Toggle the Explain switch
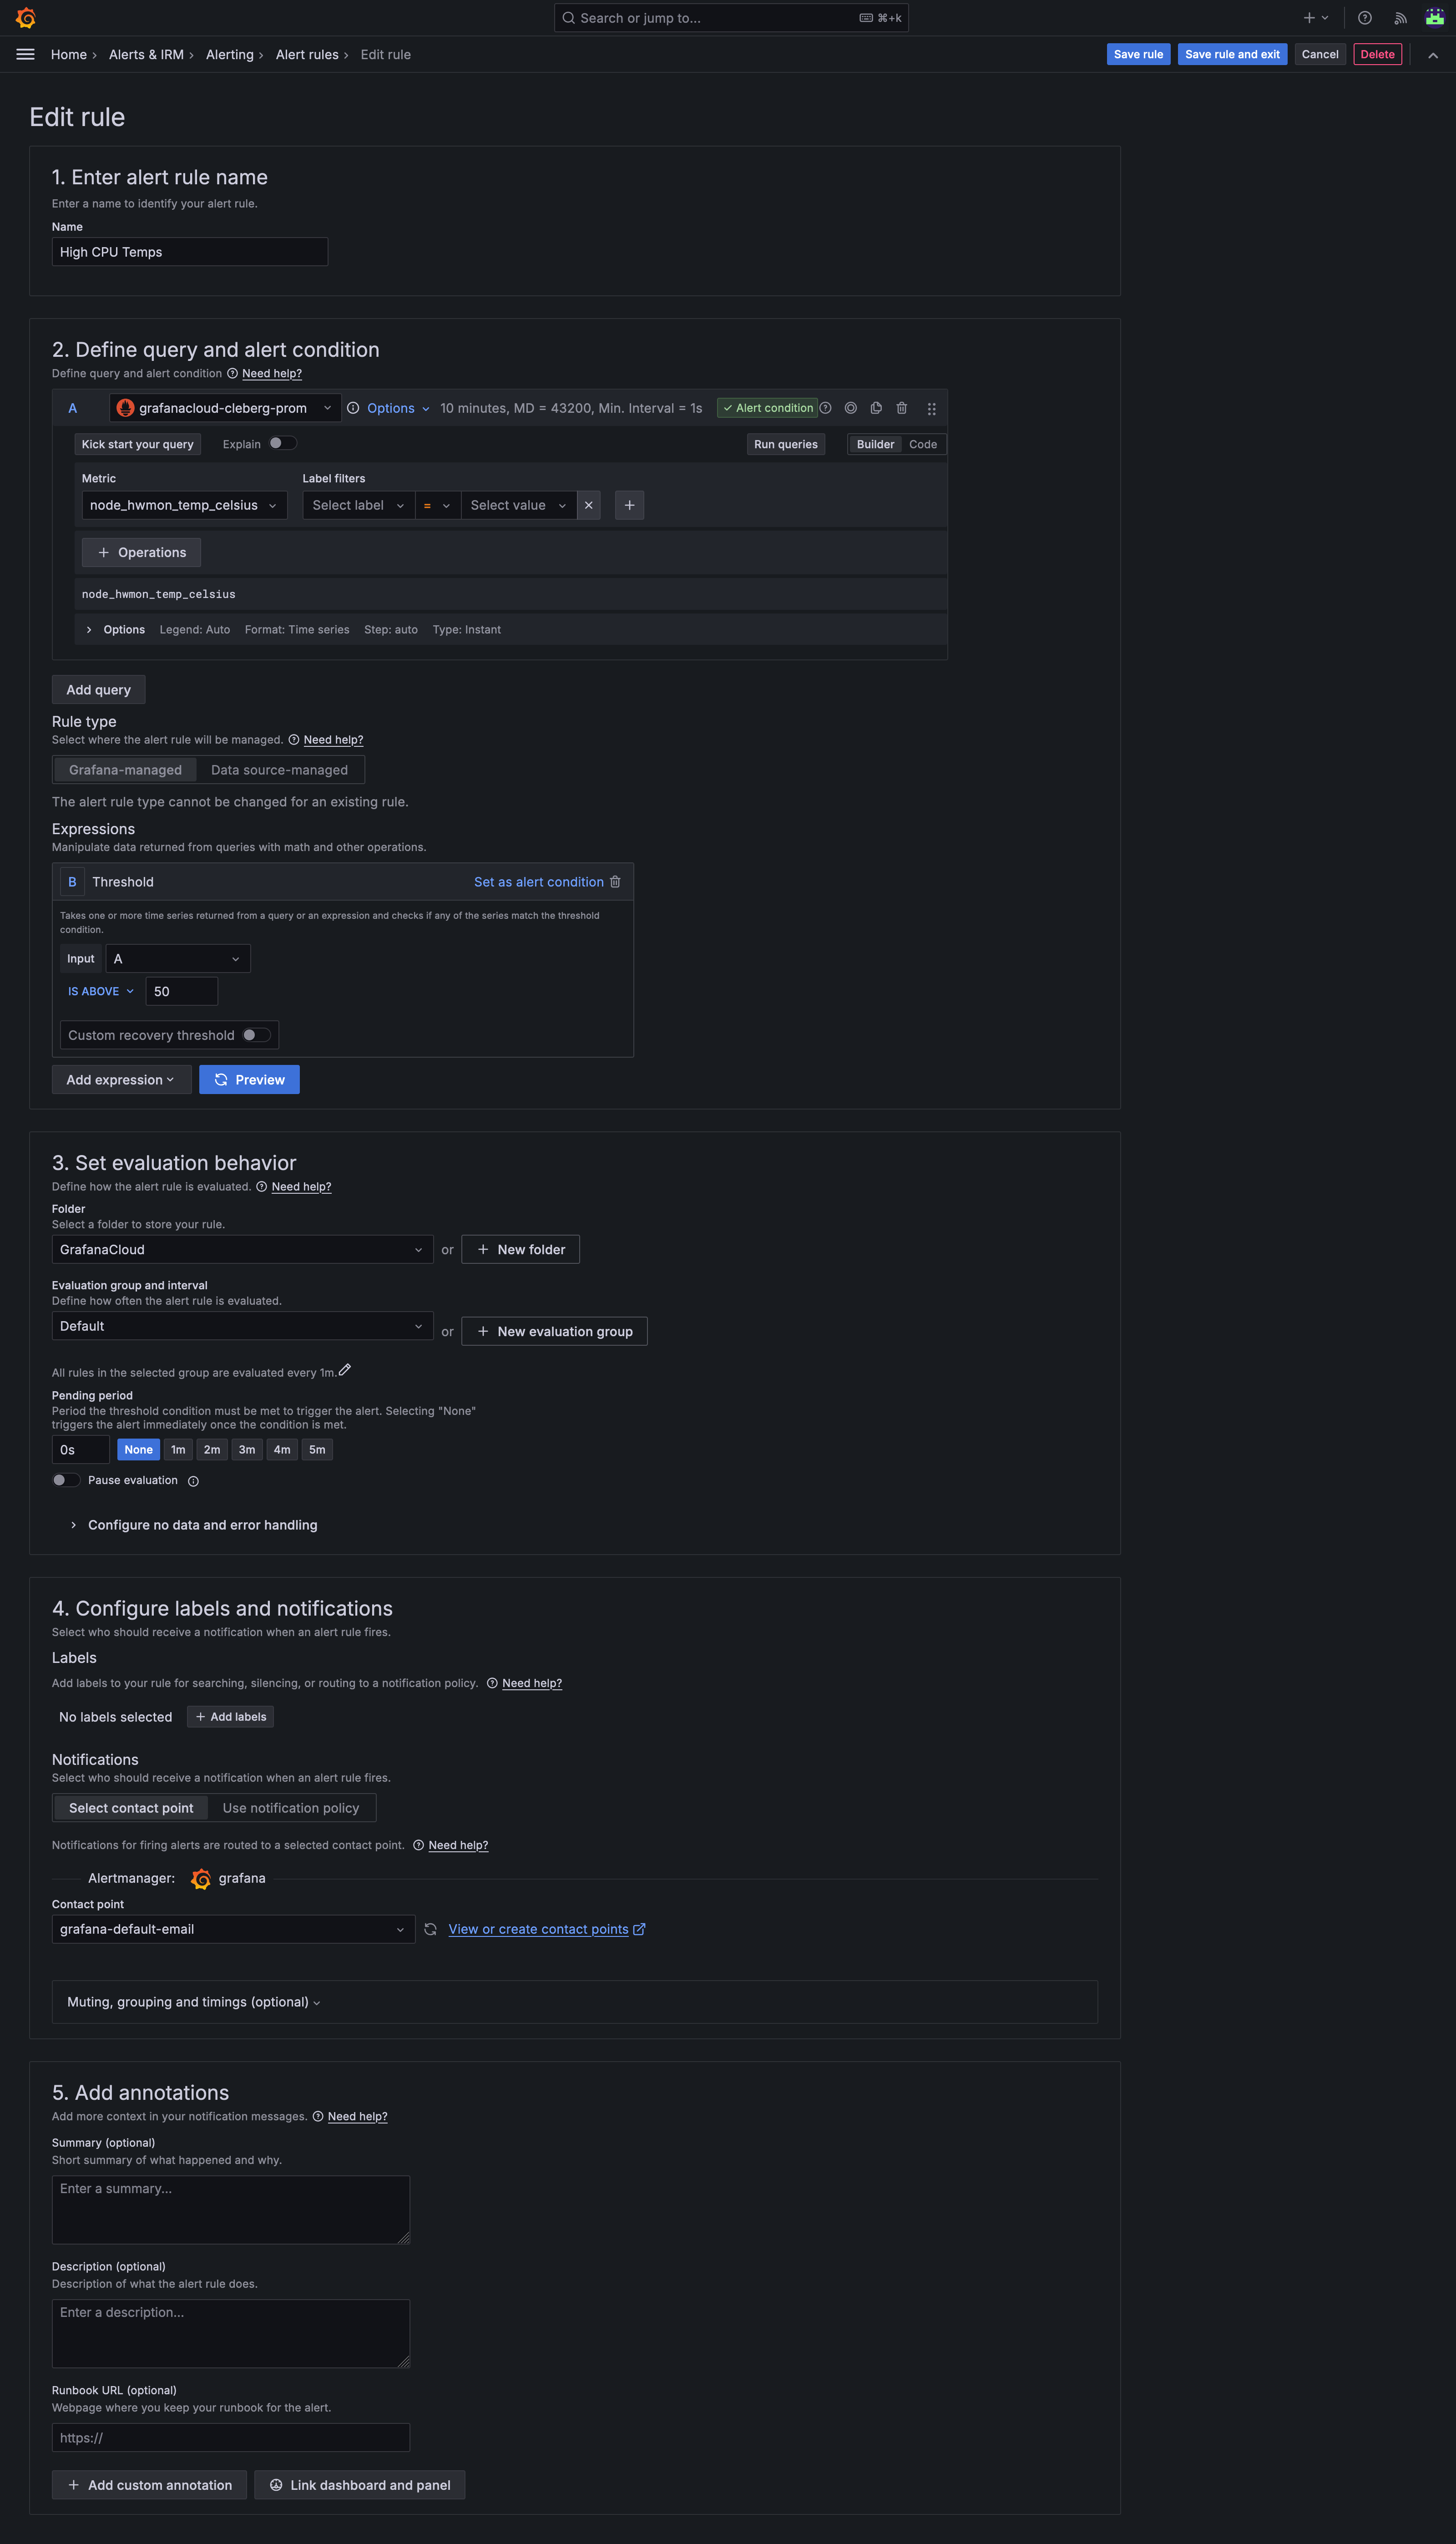Image resolution: width=1456 pixels, height=2544 pixels. point(282,443)
